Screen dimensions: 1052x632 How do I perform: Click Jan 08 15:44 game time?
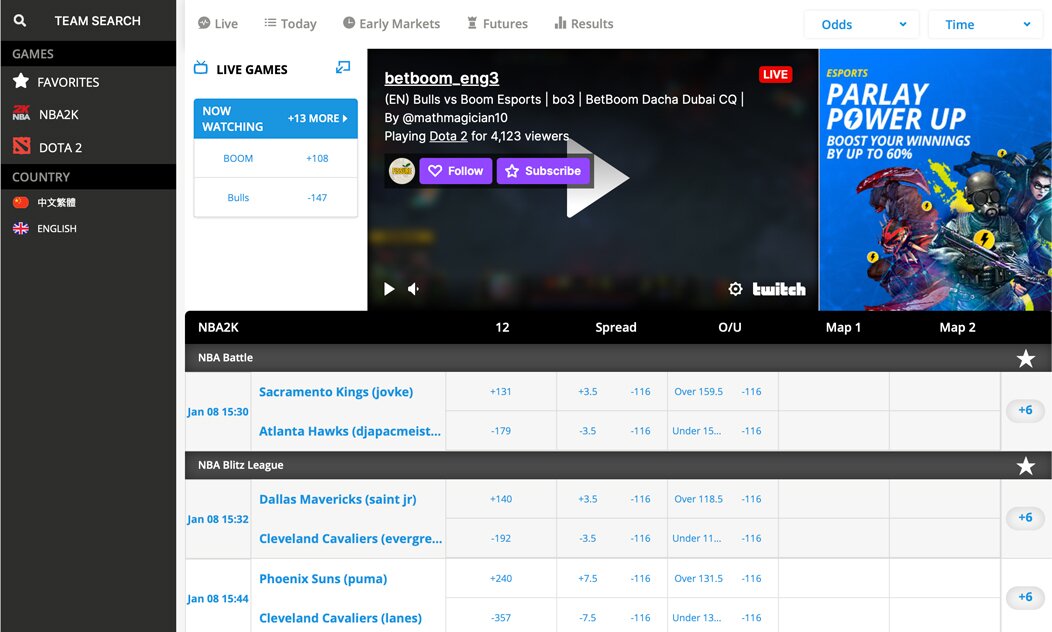pos(217,598)
